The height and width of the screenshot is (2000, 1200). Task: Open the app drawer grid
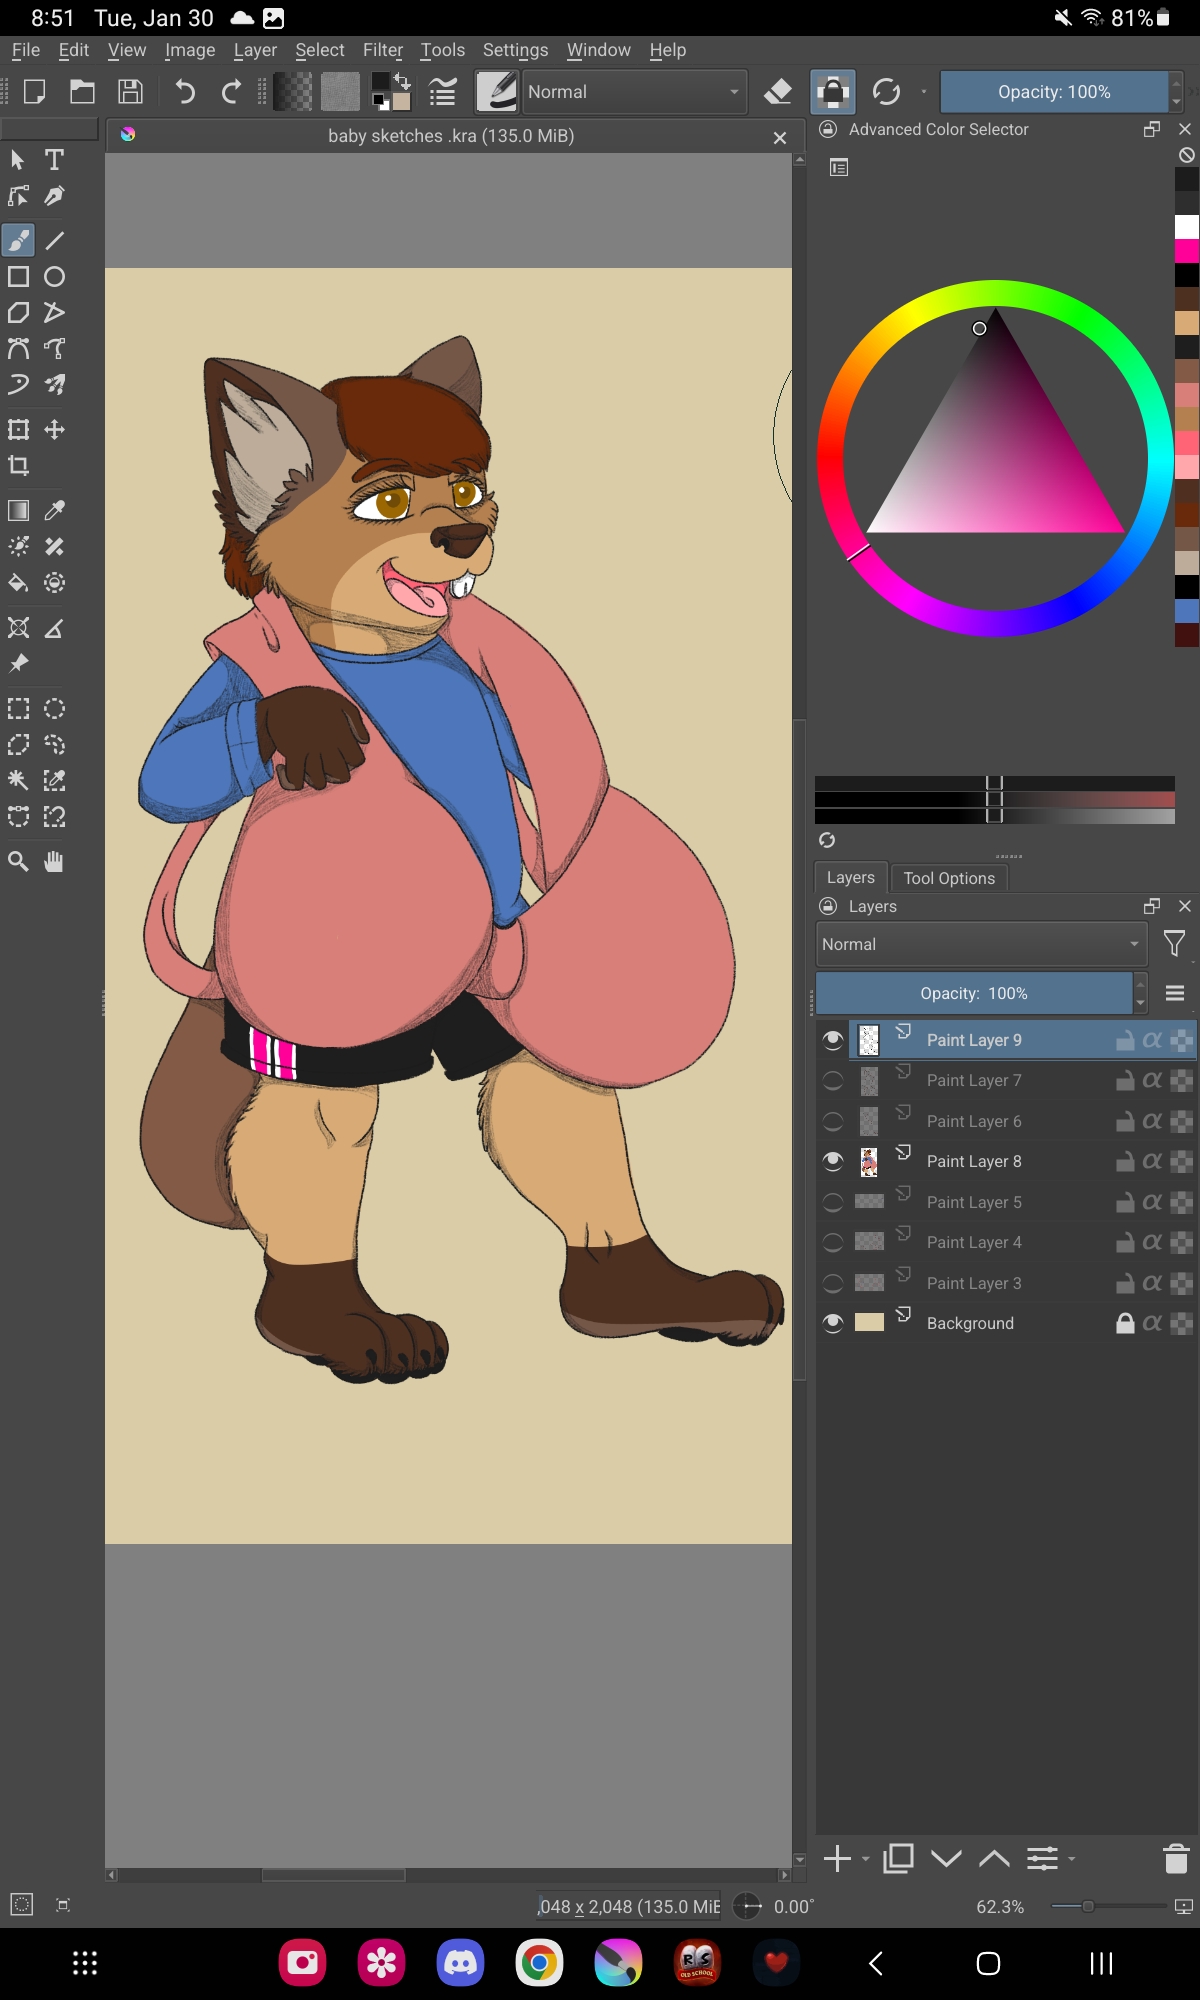tap(85, 1963)
